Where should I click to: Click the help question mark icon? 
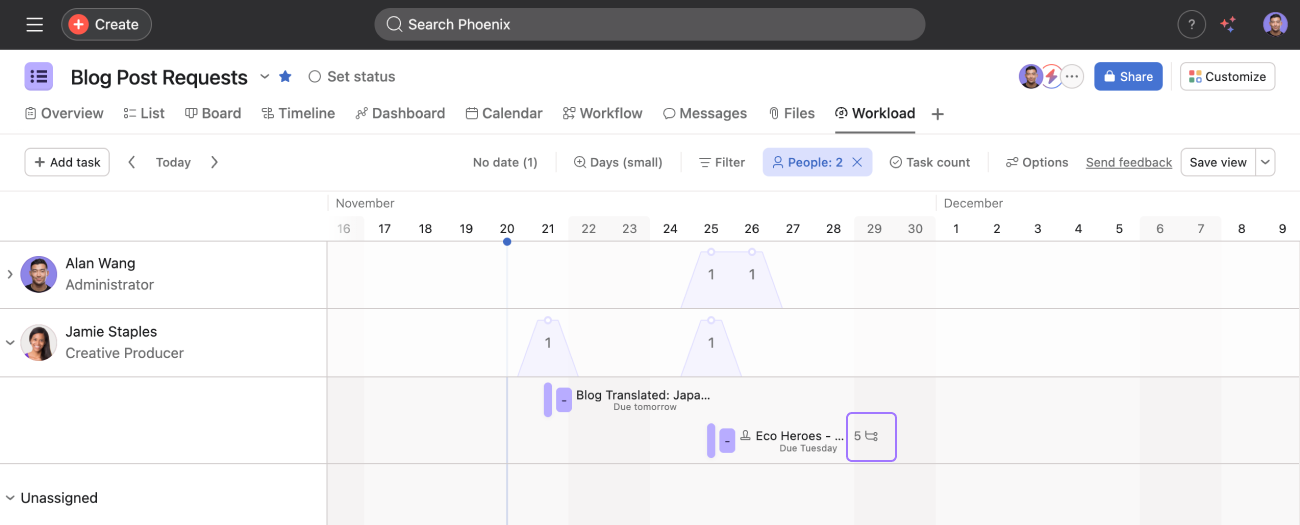[x=1191, y=24]
